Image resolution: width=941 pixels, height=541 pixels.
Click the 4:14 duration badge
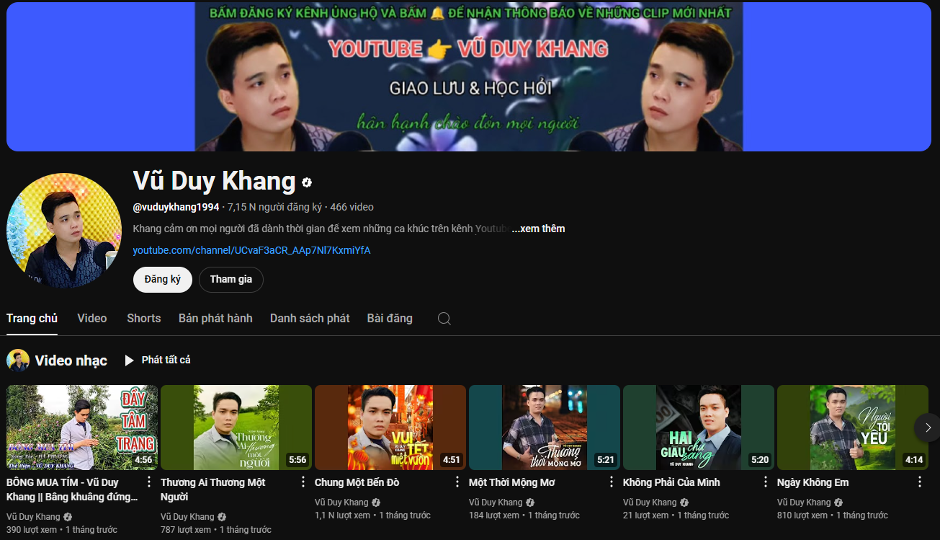point(914,460)
